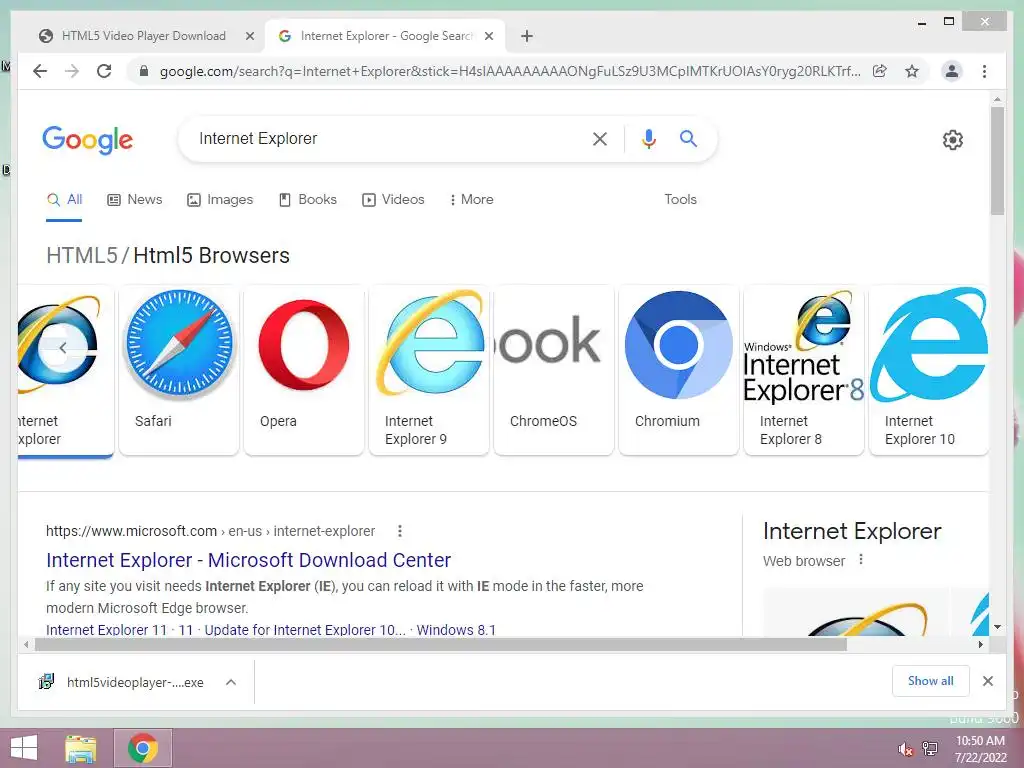Bookmark this page with star
The image size is (1024, 768).
[912, 71]
